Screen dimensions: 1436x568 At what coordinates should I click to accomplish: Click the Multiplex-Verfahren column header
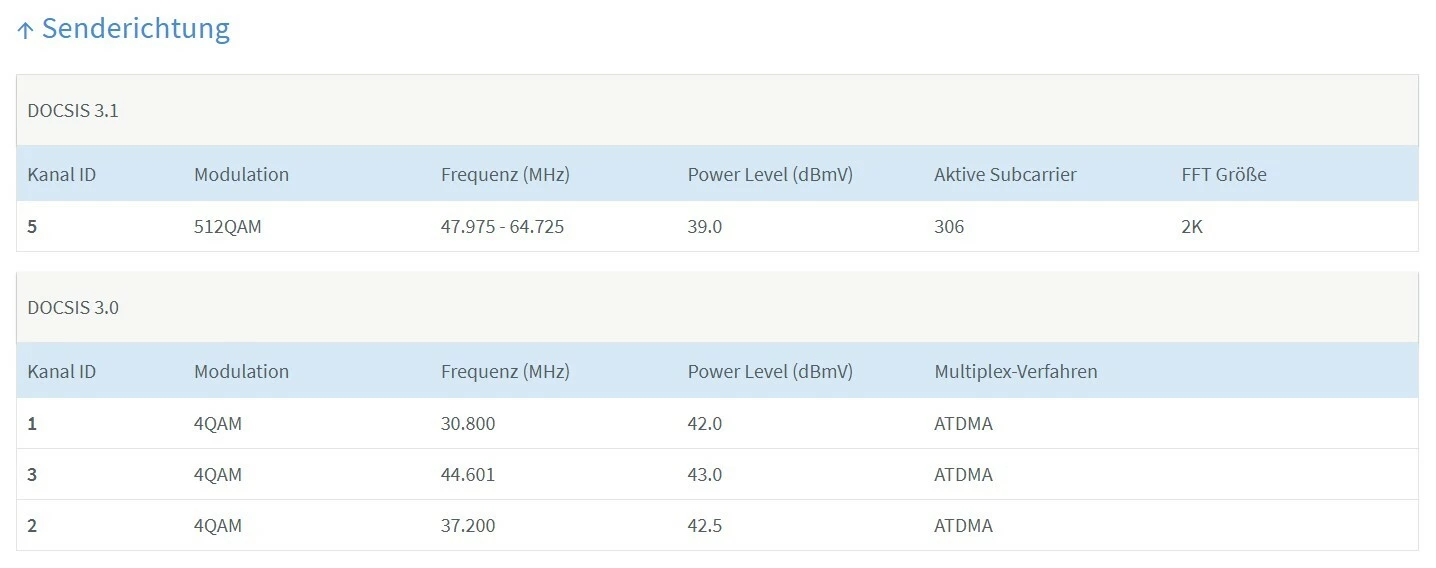(1015, 371)
